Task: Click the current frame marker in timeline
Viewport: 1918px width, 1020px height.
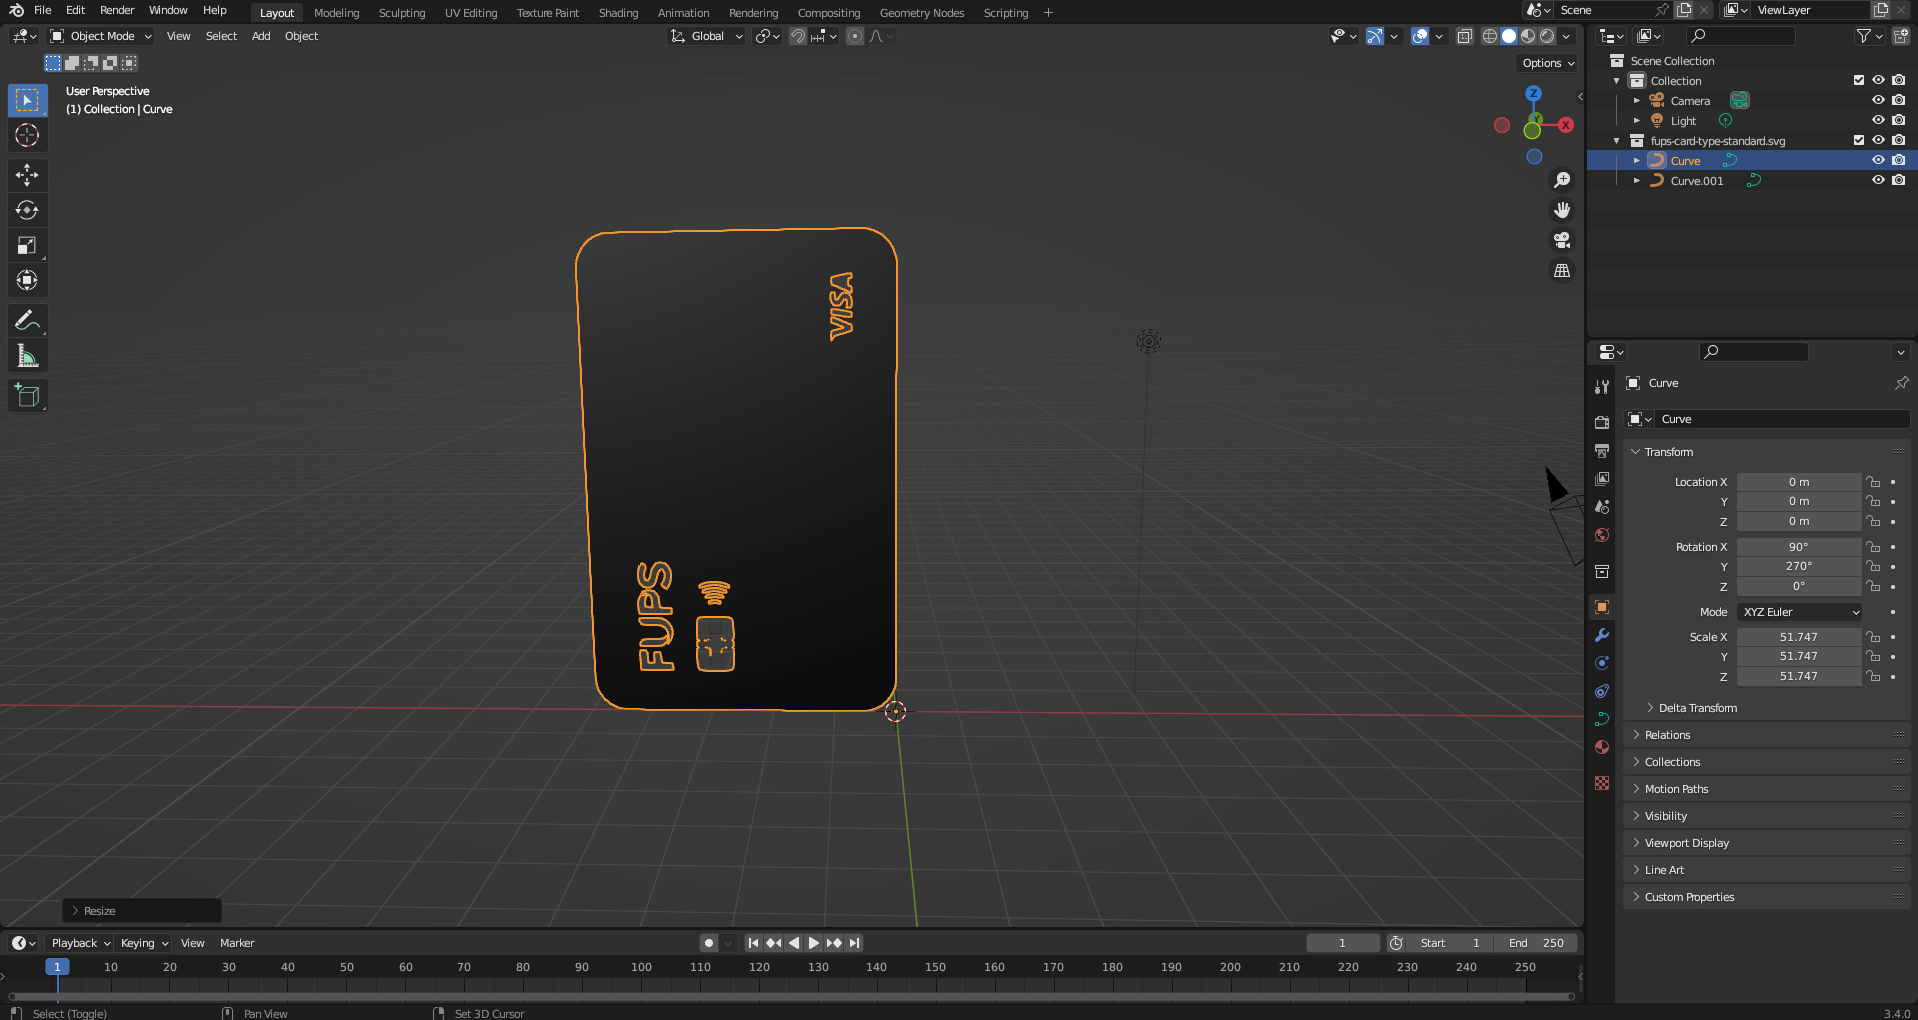Action: tap(57, 967)
